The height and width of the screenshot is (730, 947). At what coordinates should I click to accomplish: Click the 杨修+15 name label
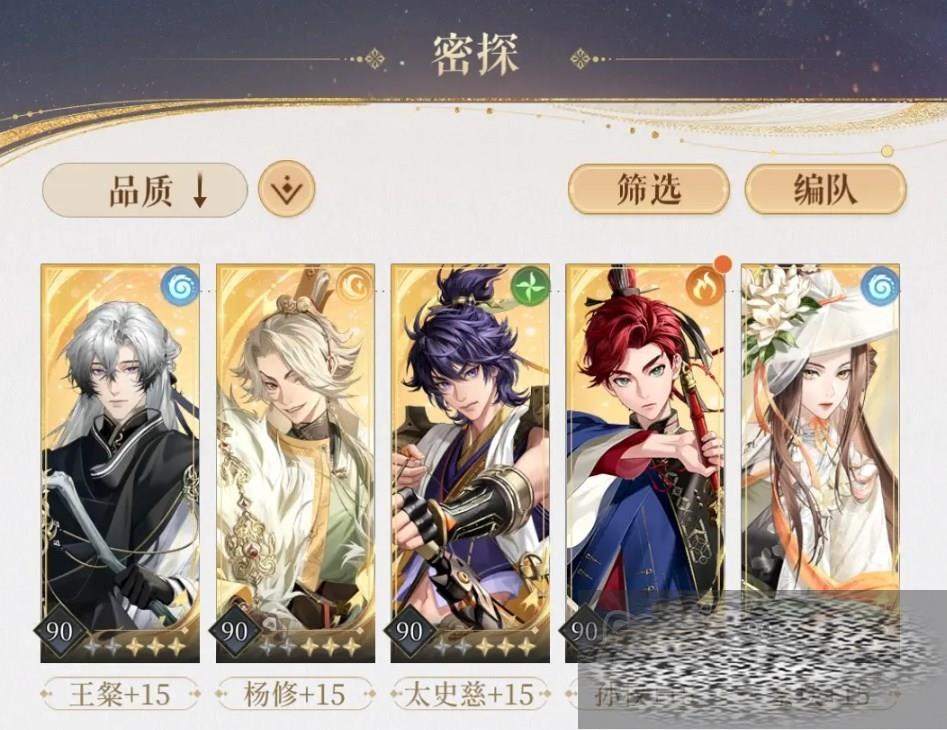point(295,694)
